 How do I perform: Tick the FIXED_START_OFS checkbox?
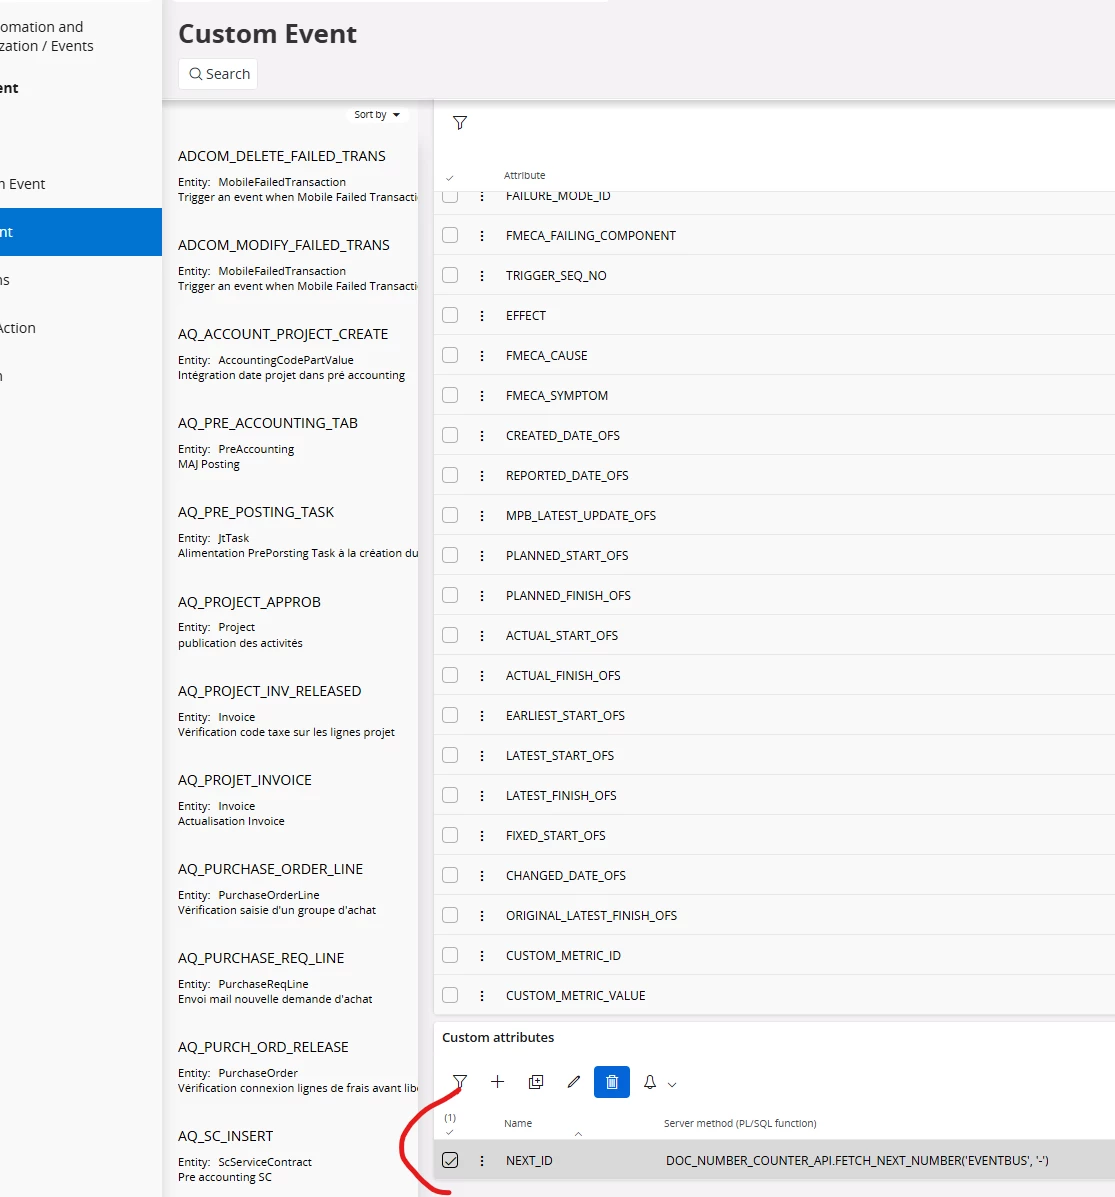coord(450,835)
